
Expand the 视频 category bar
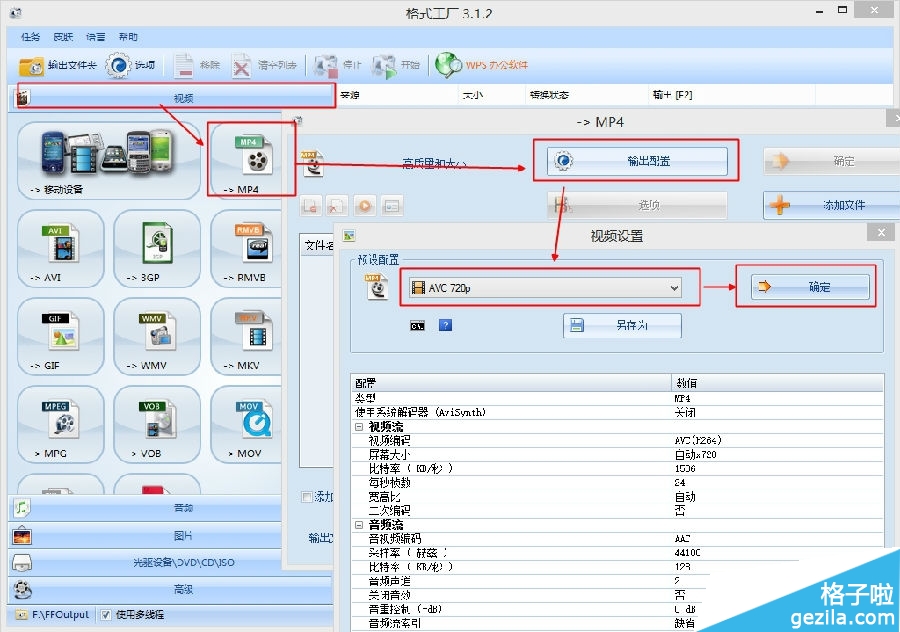[172, 98]
